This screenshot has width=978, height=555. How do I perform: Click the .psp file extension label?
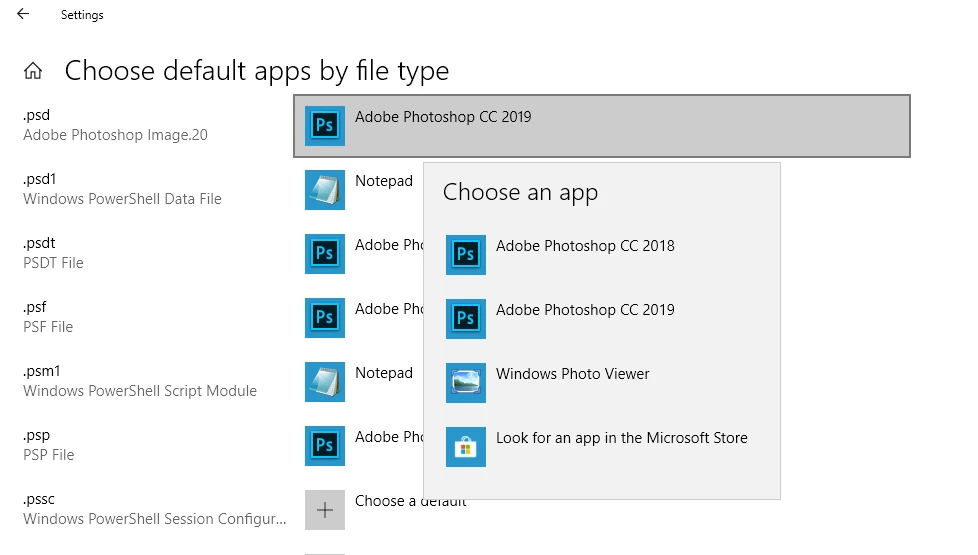[x=36, y=435]
